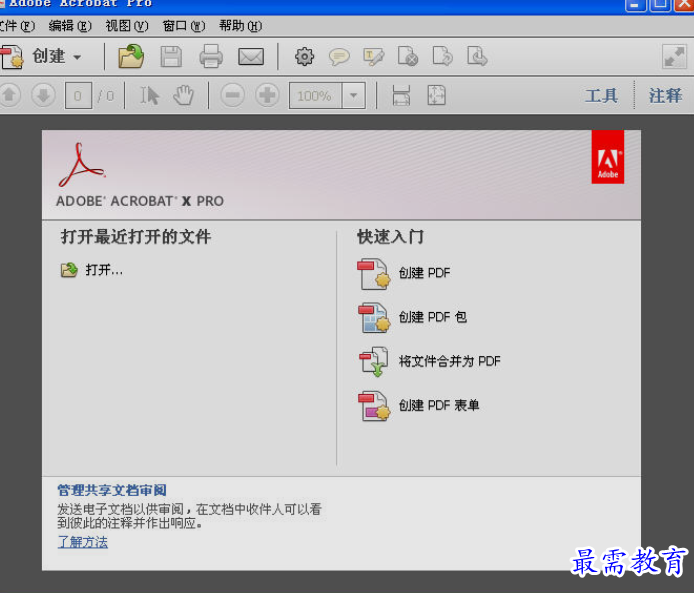
Task: Click the 了解方法 hyperlink
Action: [x=83, y=542]
